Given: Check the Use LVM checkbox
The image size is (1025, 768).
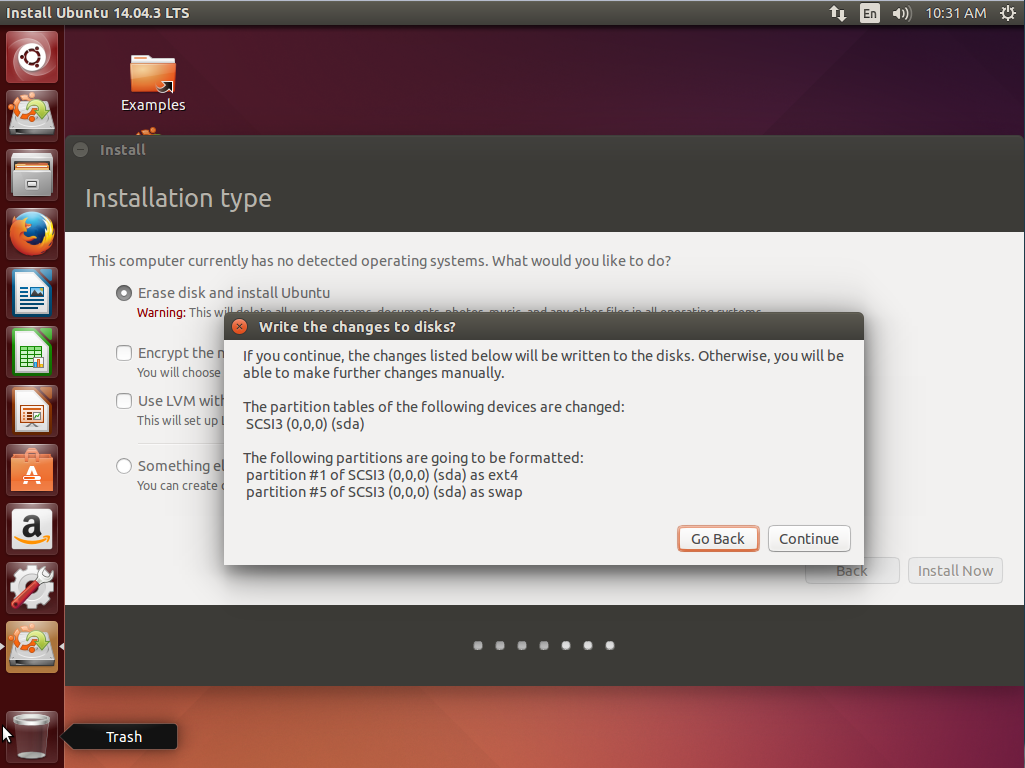Looking at the screenshot, I should (124, 401).
